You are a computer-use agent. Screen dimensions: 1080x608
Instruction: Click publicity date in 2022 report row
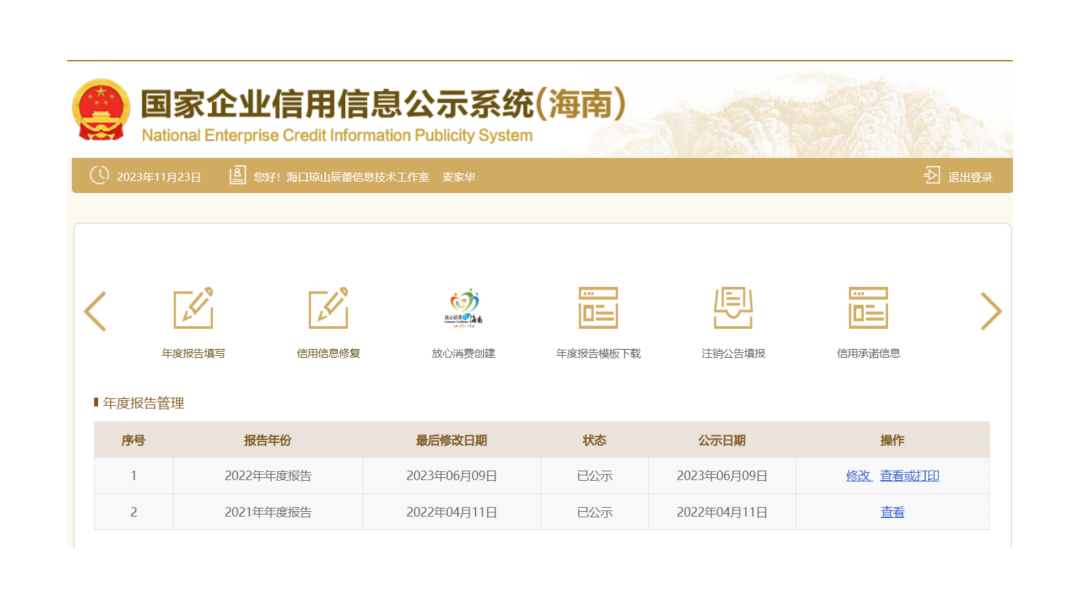pos(722,476)
